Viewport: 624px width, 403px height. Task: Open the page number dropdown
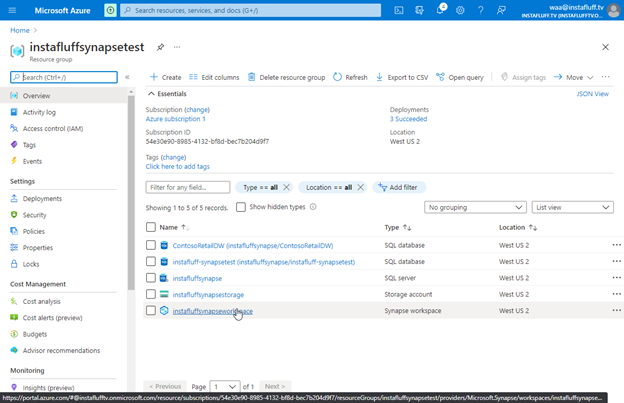click(225, 386)
